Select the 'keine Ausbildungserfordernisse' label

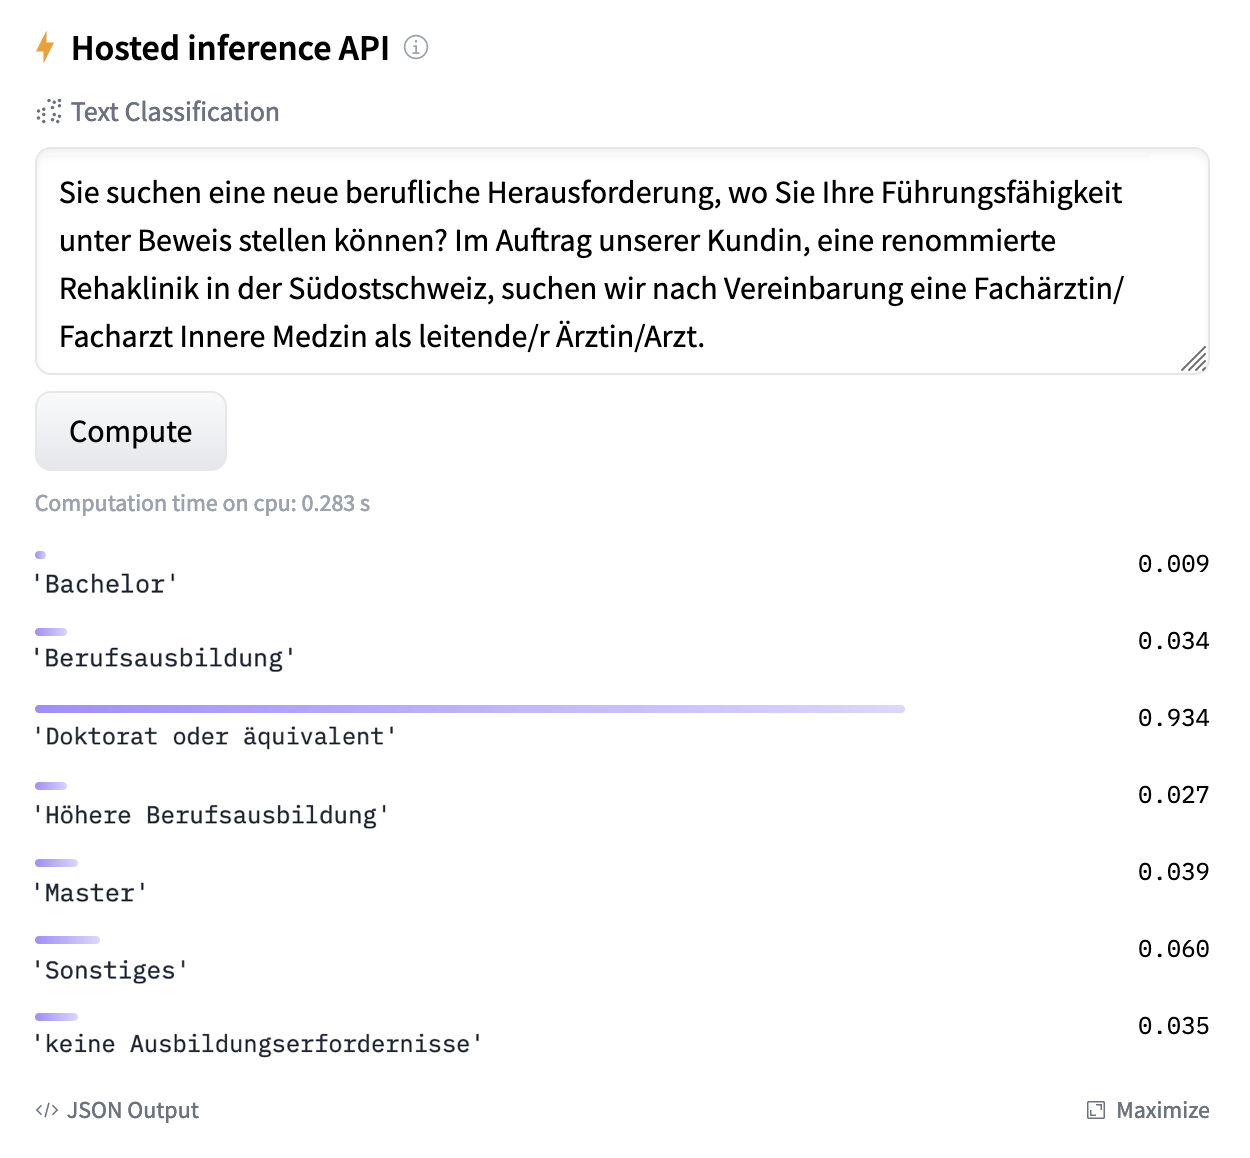[x=257, y=1044]
